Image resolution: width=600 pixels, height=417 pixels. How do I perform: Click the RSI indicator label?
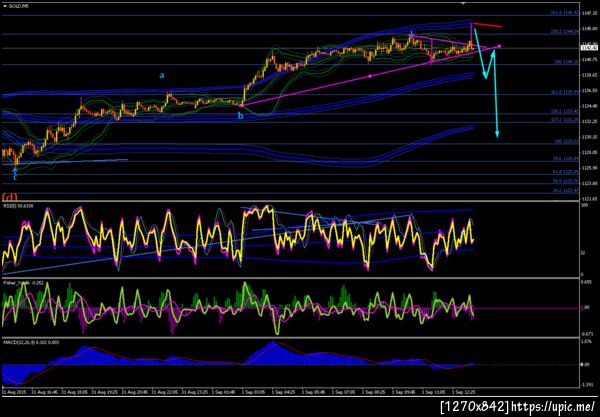18,206
